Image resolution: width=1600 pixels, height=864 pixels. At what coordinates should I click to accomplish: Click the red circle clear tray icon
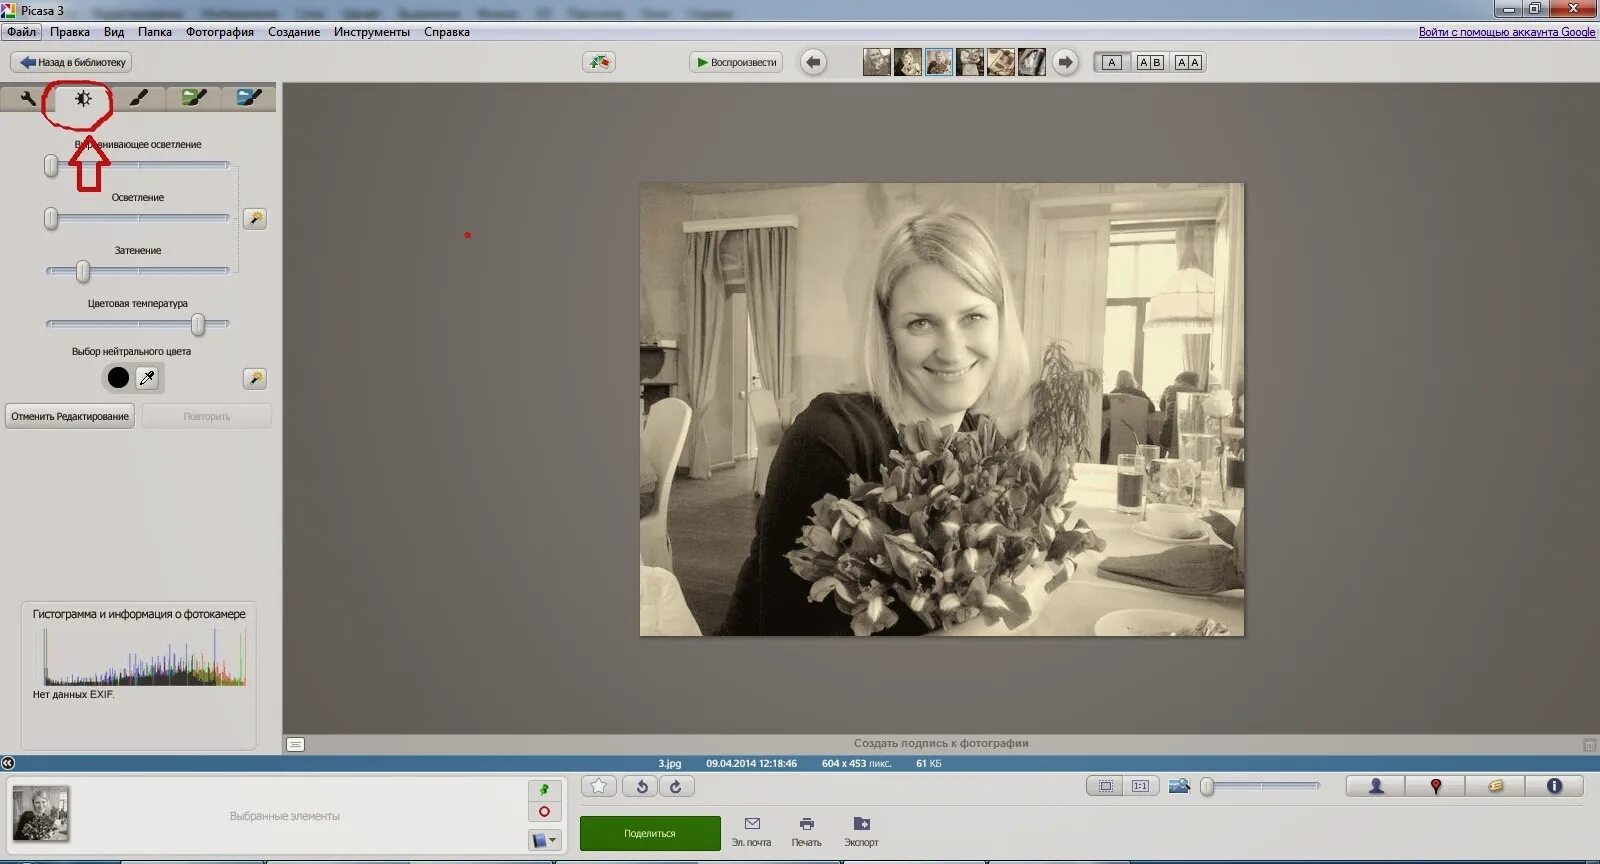(544, 812)
